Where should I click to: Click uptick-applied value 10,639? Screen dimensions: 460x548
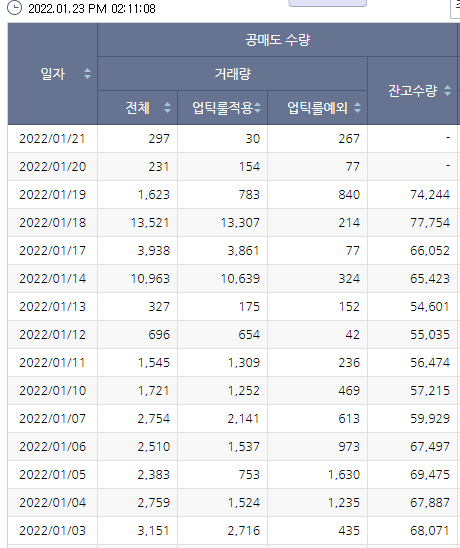(240, 279)
